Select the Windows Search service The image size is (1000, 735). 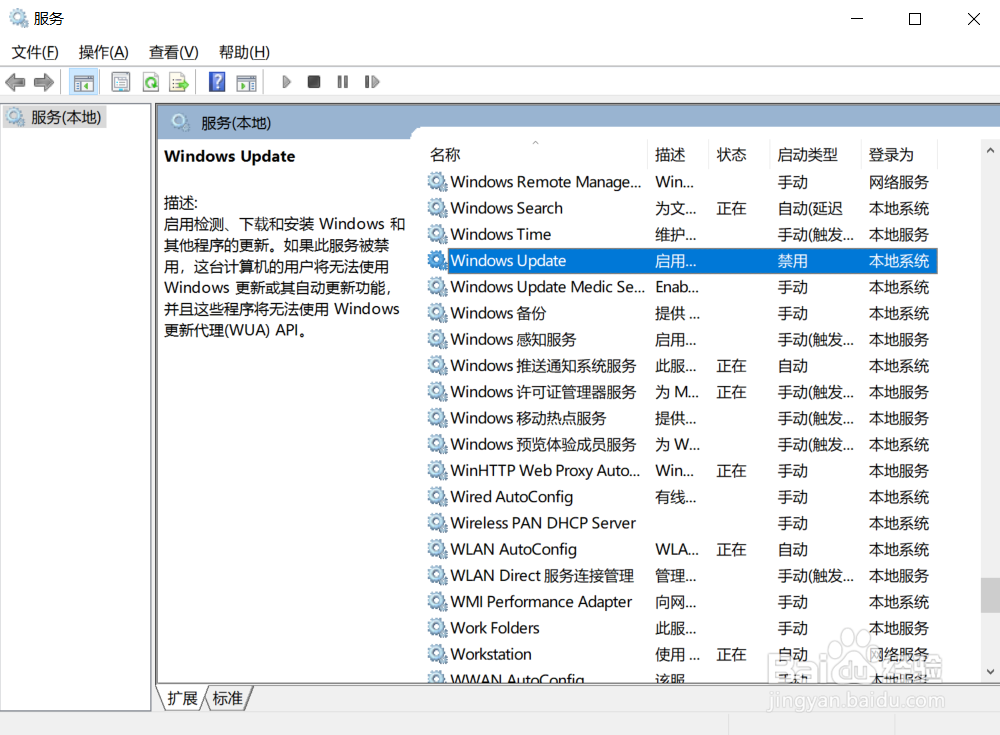pyautogui.click(x=681, y=208)
